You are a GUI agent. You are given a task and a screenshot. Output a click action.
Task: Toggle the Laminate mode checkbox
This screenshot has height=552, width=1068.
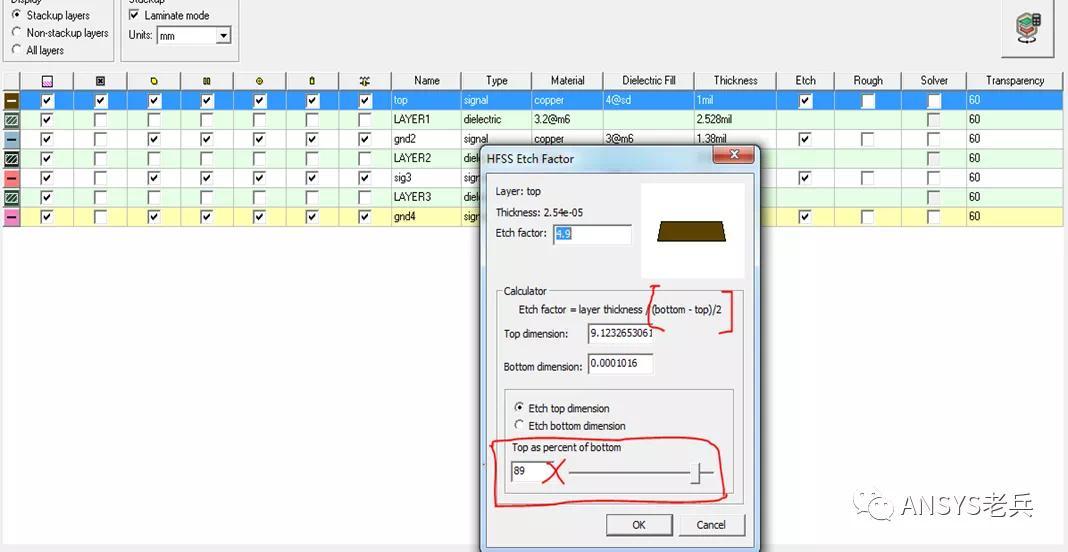134,14
